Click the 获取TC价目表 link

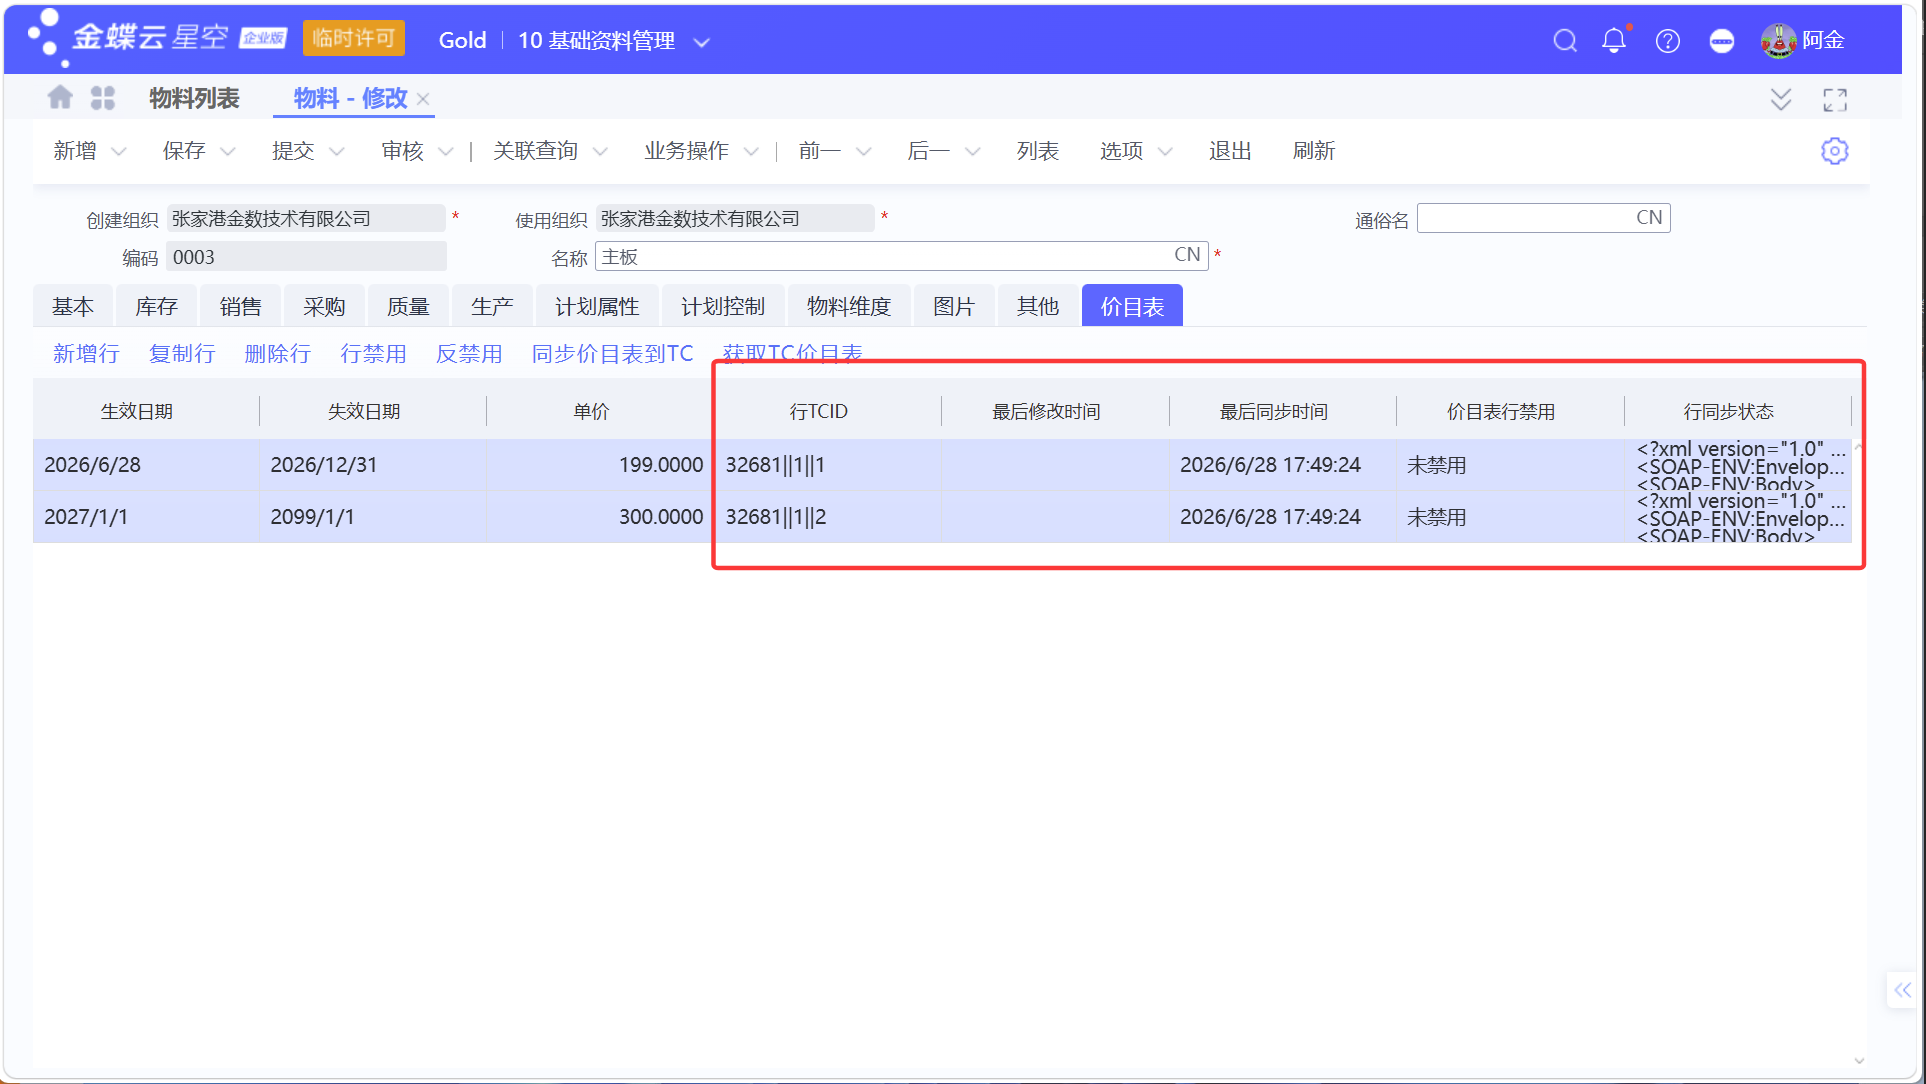792,353
